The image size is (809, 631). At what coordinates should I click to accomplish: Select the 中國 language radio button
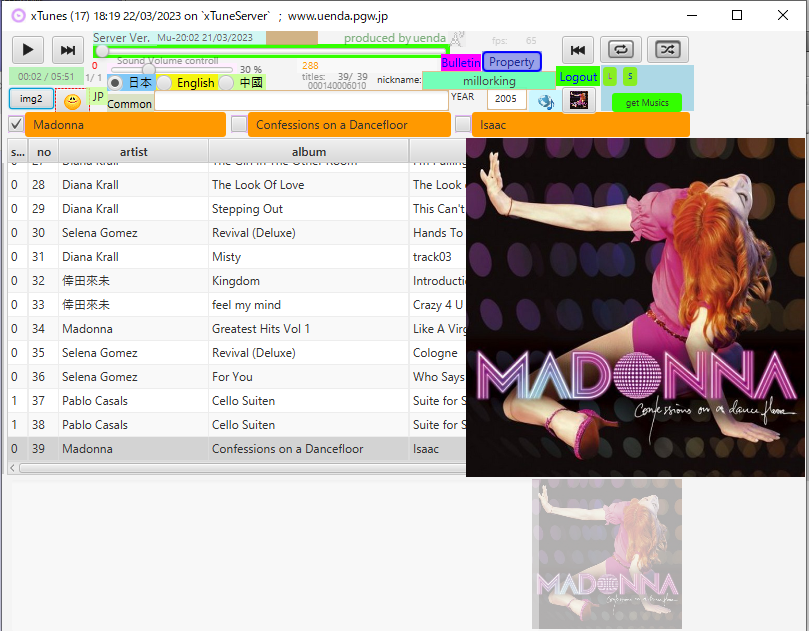227,83
